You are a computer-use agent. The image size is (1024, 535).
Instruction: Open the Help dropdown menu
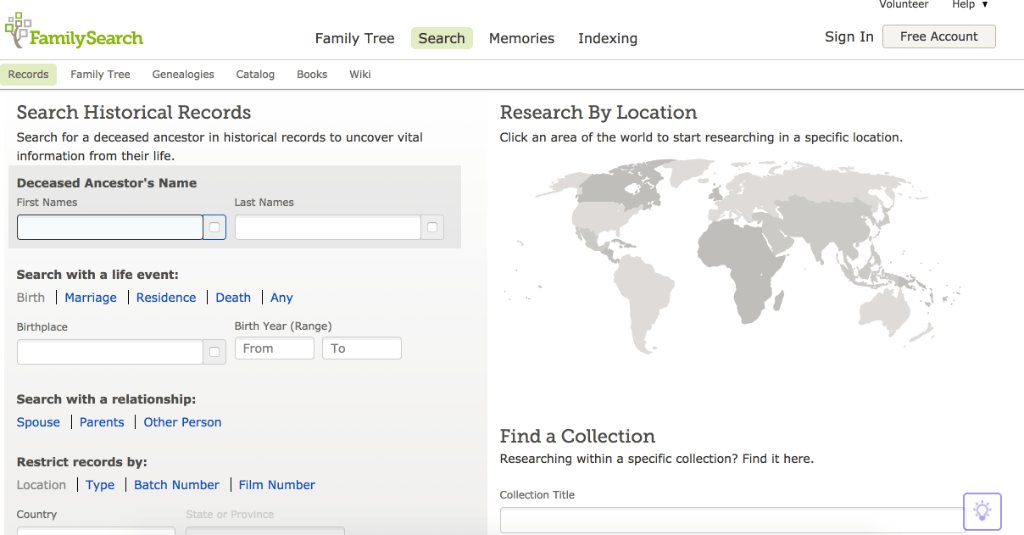970,5
